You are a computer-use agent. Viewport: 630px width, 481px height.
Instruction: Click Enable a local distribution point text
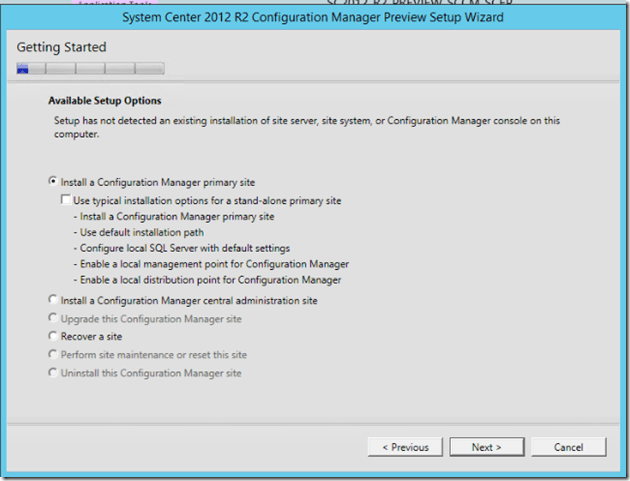(x=206, y=280)
